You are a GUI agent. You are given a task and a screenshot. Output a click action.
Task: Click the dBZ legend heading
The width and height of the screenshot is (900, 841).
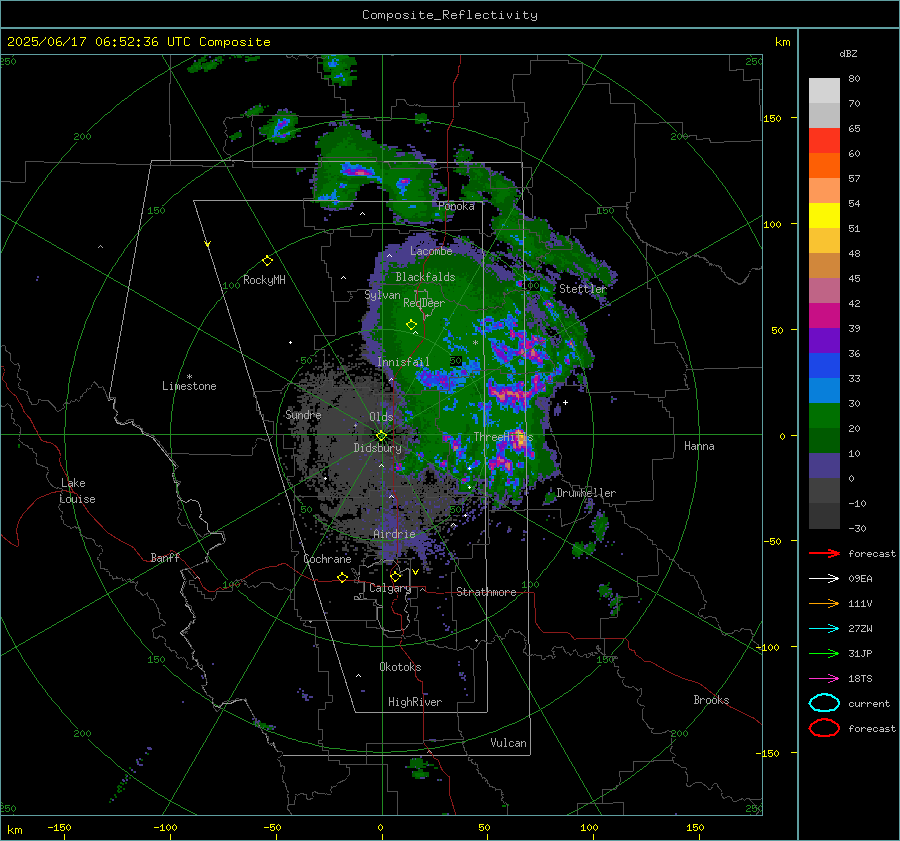(848, 53)
